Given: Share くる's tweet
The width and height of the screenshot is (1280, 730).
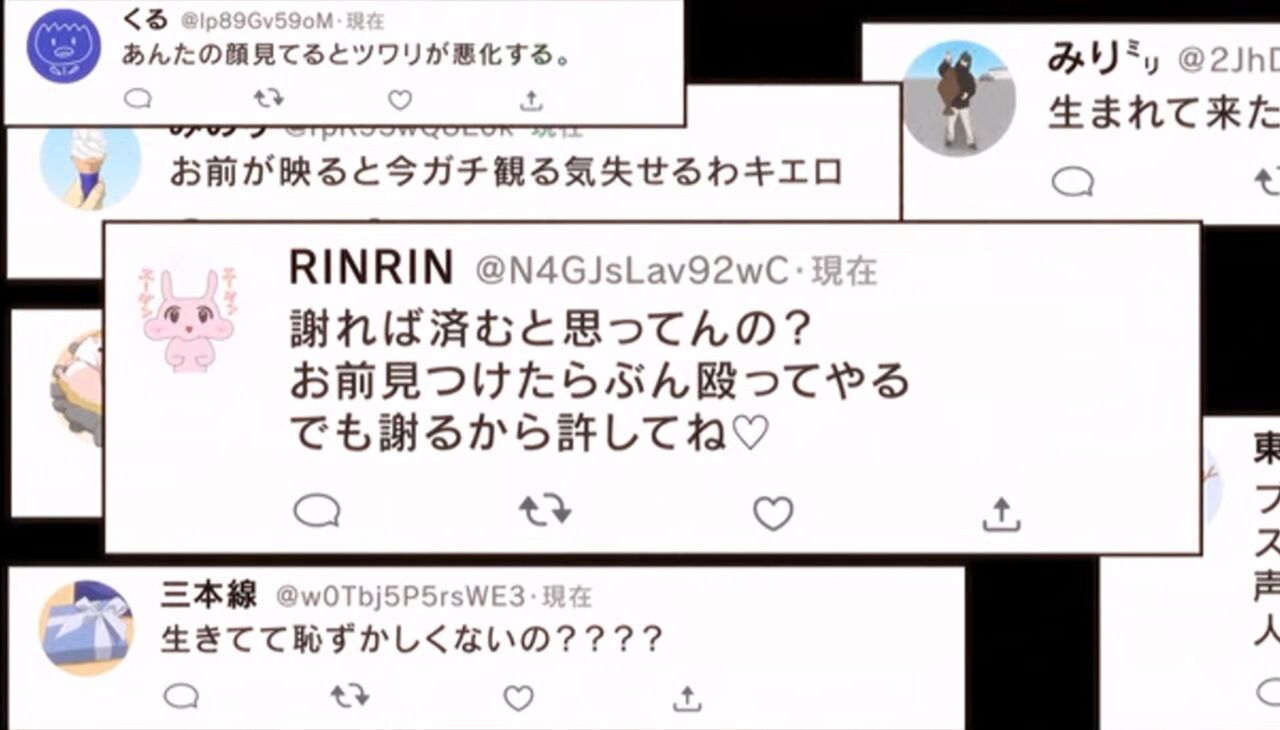Looking at the screenshot, I should [532, 100].
